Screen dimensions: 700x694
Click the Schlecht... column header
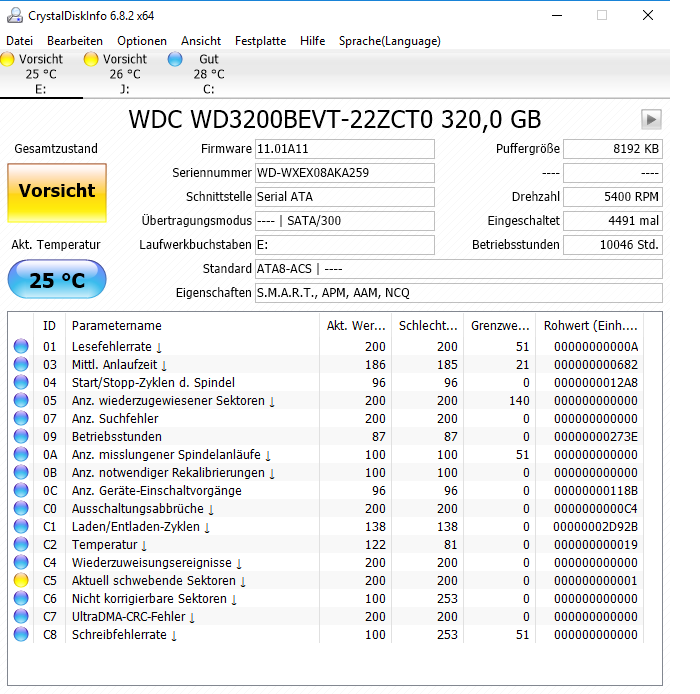tap(428, 326)
